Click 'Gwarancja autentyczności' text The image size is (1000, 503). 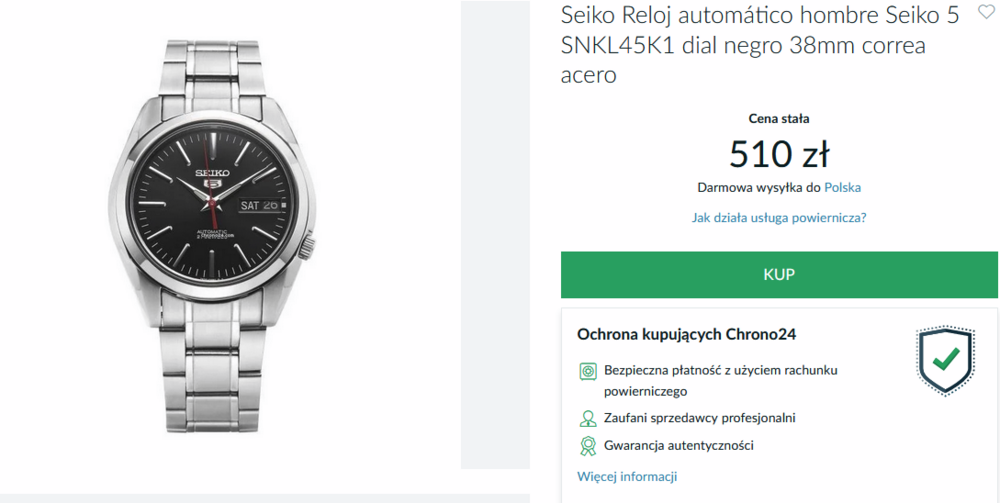(x=679, y=446)
